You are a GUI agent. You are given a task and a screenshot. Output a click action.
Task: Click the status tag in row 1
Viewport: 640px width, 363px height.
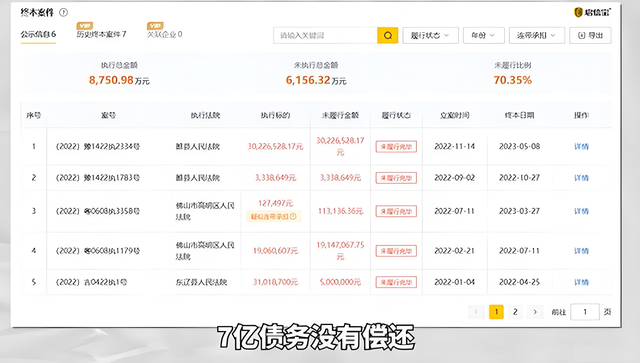click(396, 147)
